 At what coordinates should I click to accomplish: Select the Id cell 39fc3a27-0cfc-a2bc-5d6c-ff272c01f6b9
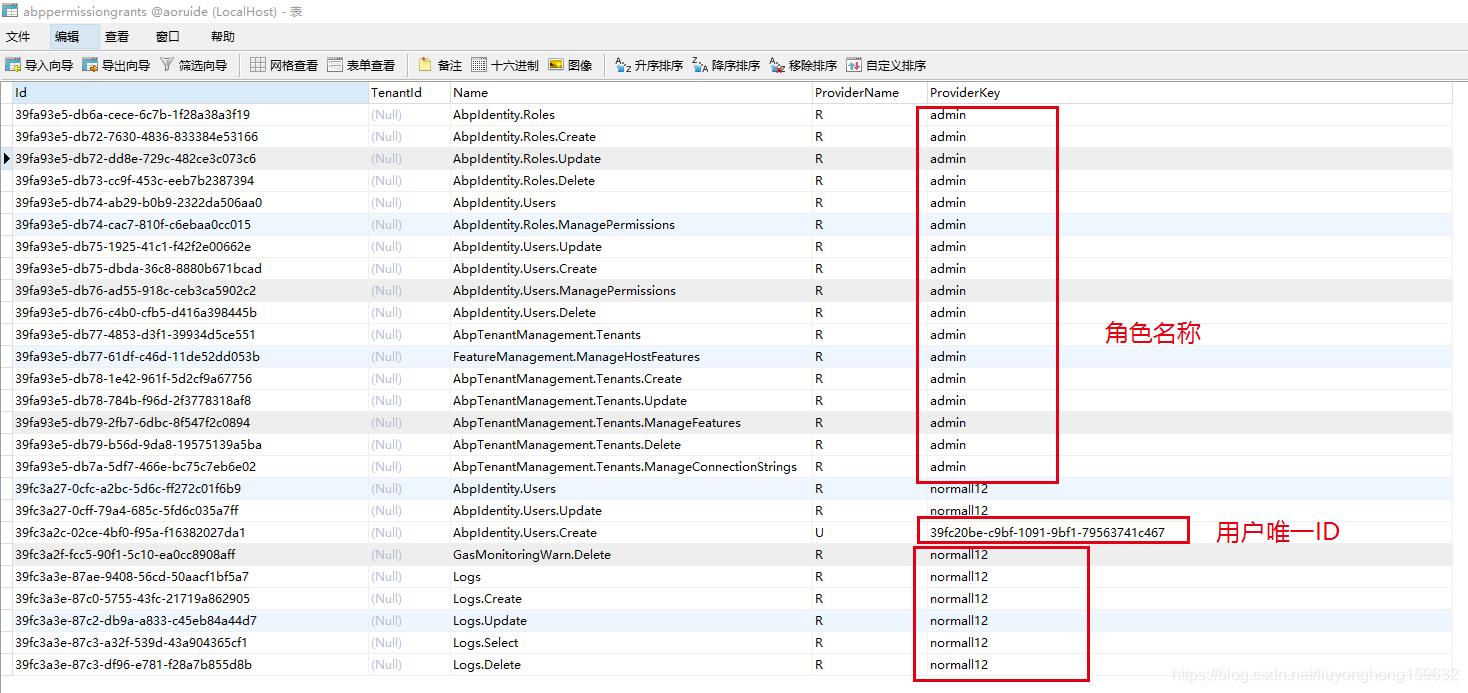[x=190, y=488]
